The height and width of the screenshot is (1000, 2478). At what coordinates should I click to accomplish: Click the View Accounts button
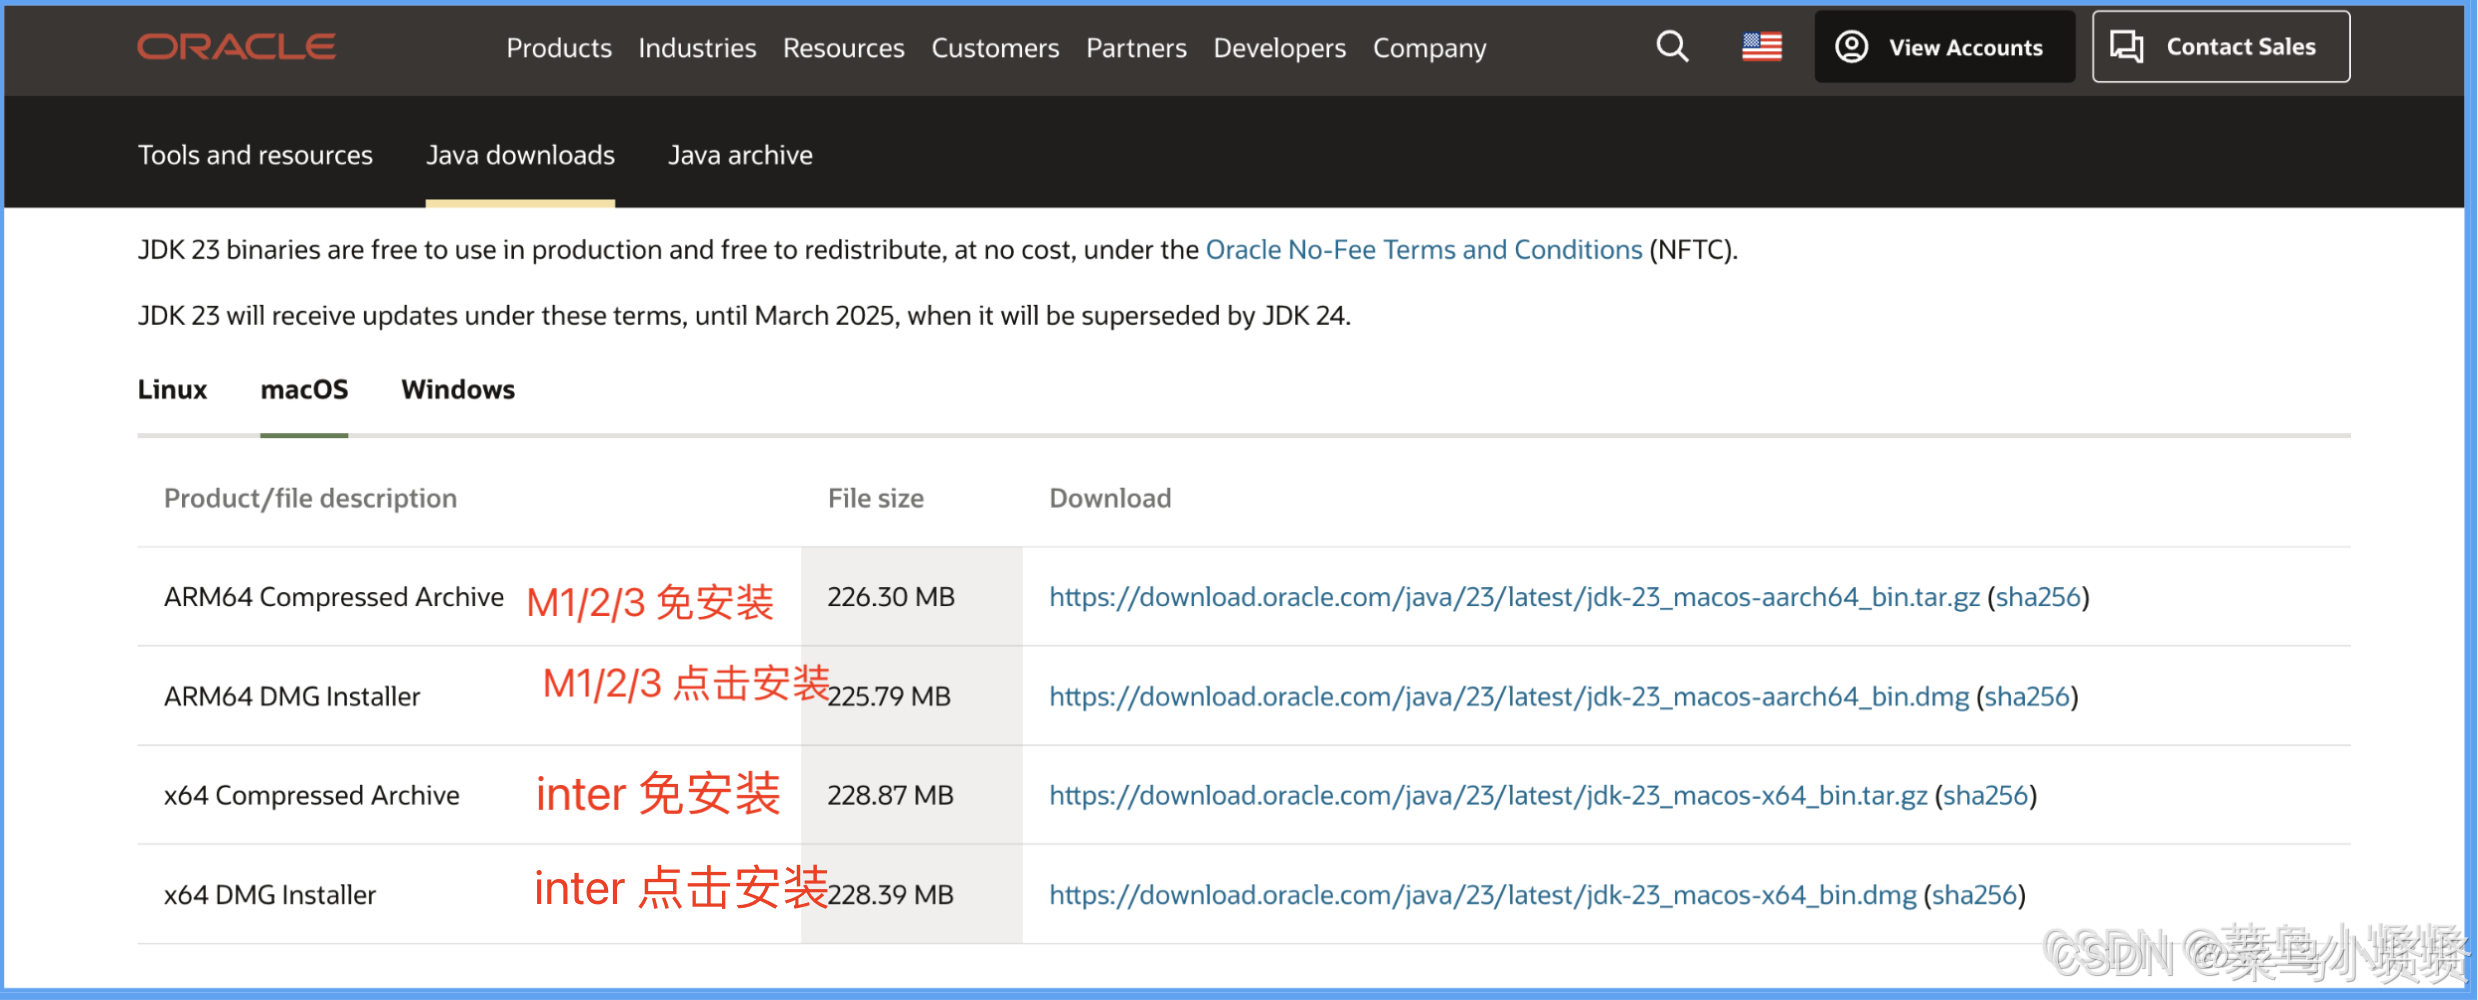point(1944,47)
